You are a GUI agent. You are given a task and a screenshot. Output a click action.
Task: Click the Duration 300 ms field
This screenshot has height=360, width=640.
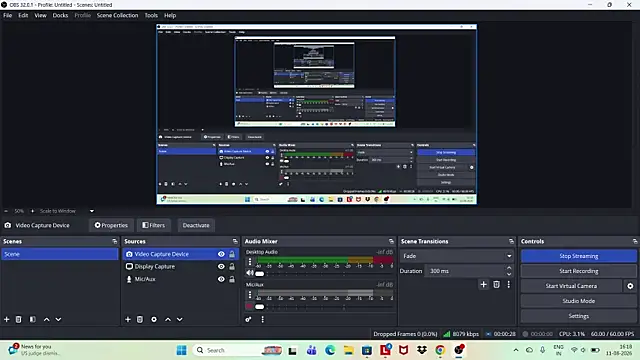[x=465, y=271]
